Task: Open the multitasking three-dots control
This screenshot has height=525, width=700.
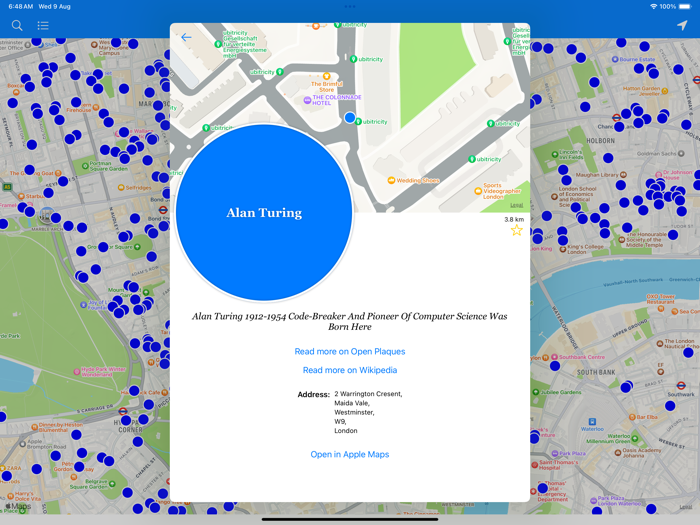Action: click(350, 6)
